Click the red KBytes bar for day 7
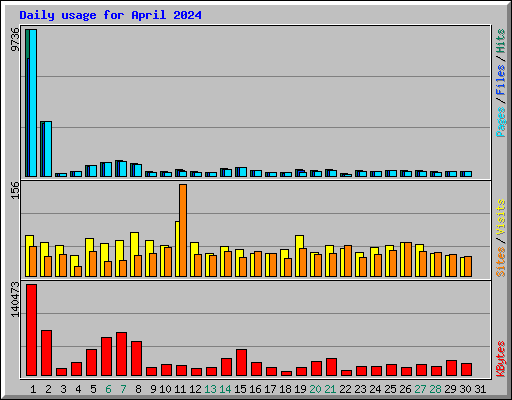 pos(122,354)
